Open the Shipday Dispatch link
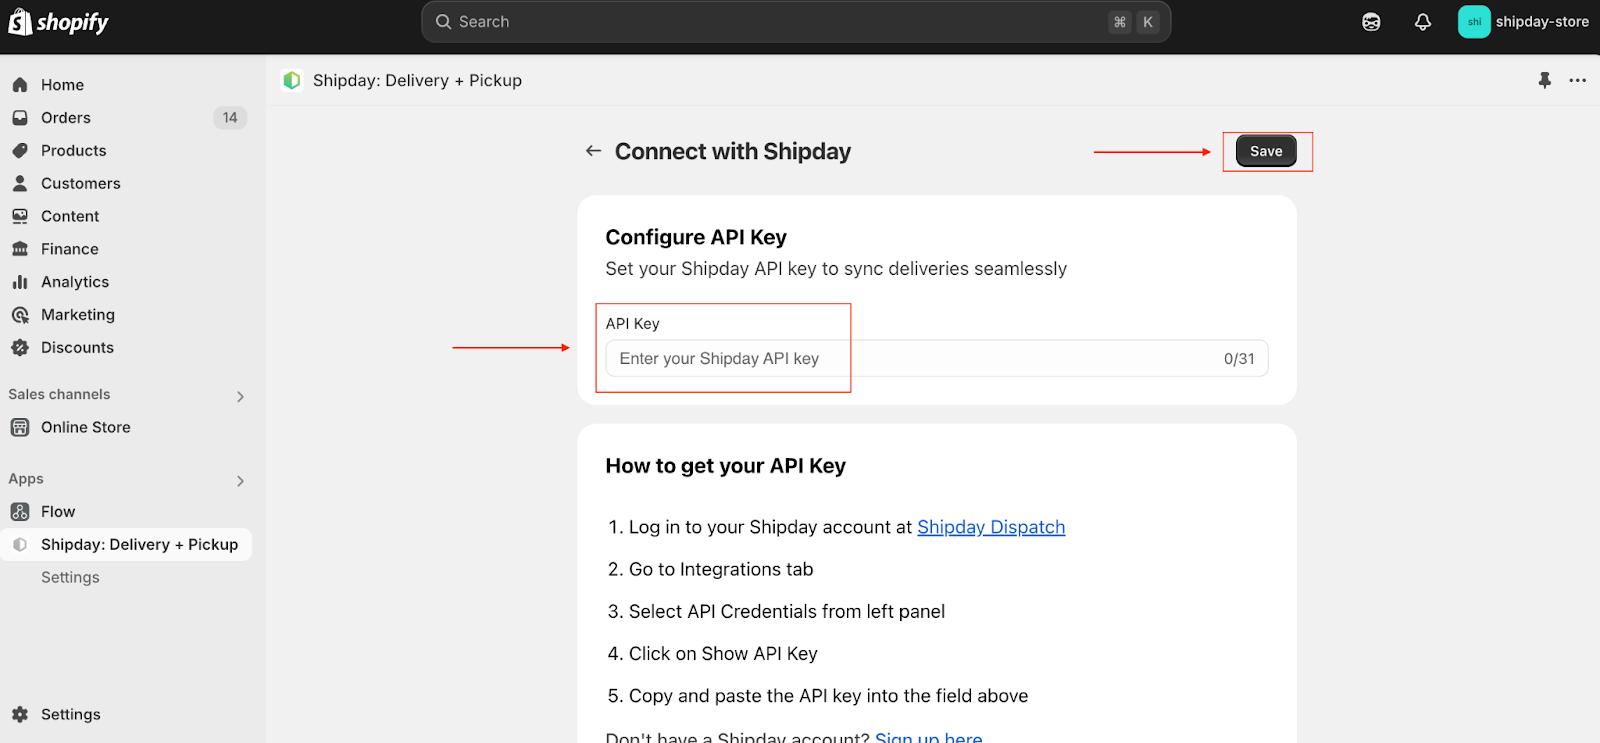This screenshot has width=1600, height=743. [991, 527]
